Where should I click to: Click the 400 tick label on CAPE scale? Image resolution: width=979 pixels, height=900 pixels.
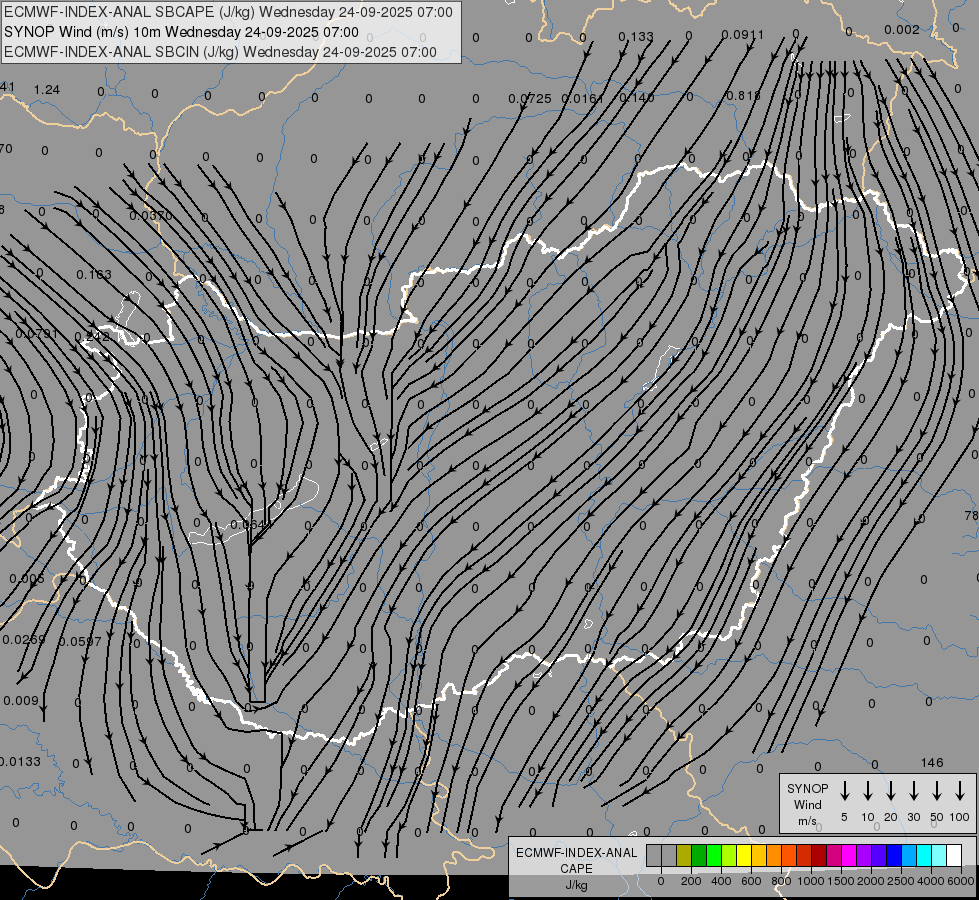click(x=721, y=881)
